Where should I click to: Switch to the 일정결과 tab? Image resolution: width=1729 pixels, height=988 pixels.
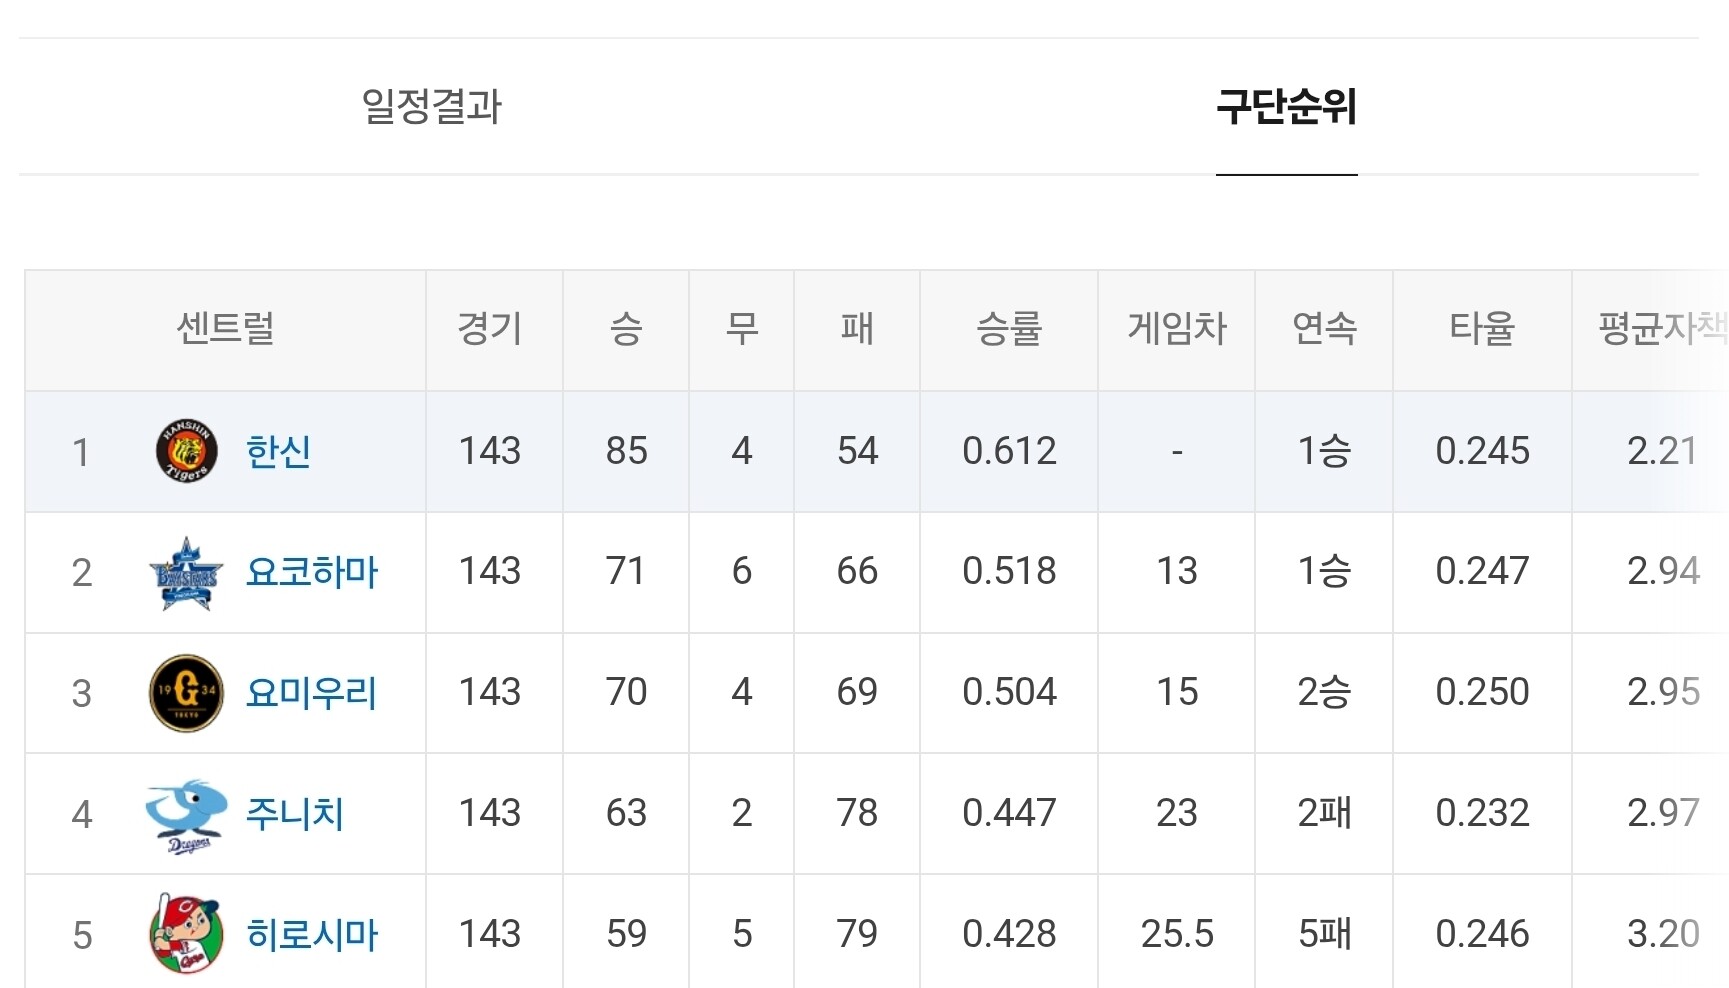[x=431, y=107]
